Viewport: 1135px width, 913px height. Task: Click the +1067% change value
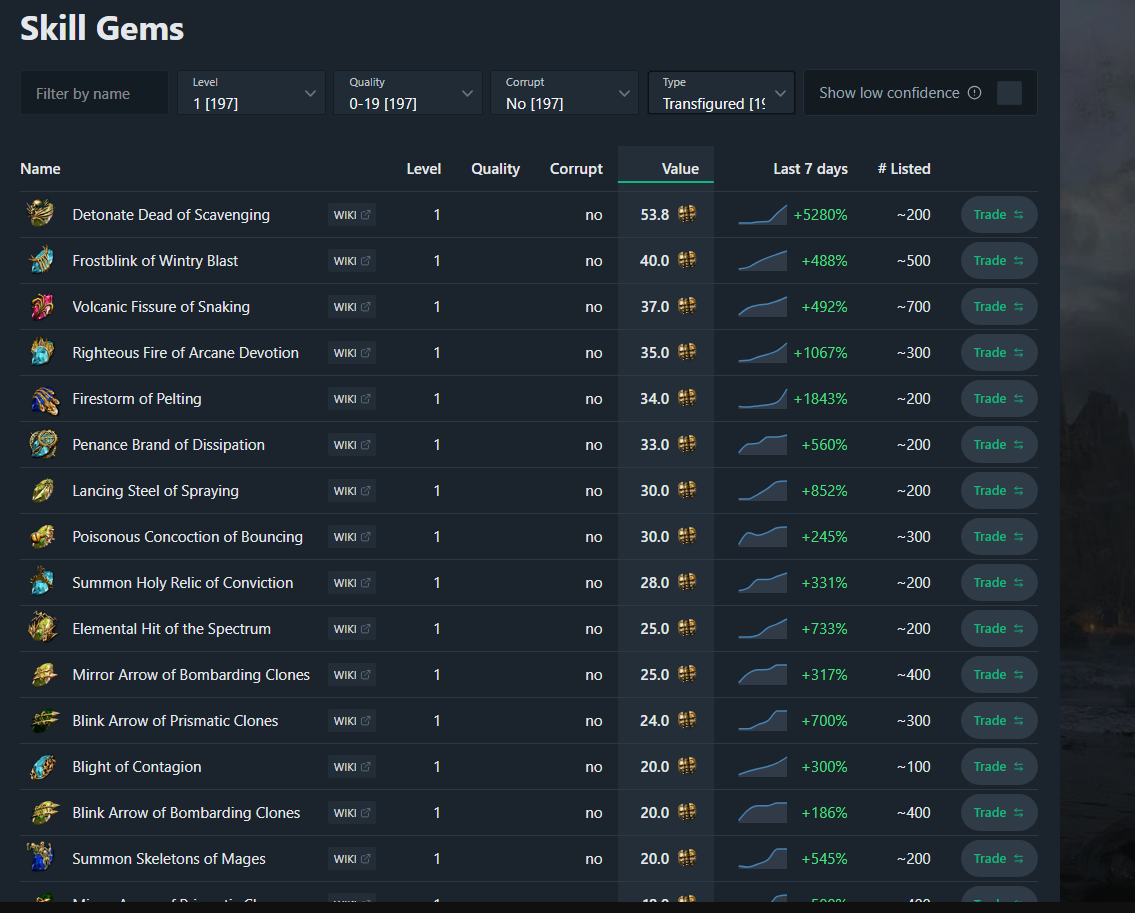820,353
